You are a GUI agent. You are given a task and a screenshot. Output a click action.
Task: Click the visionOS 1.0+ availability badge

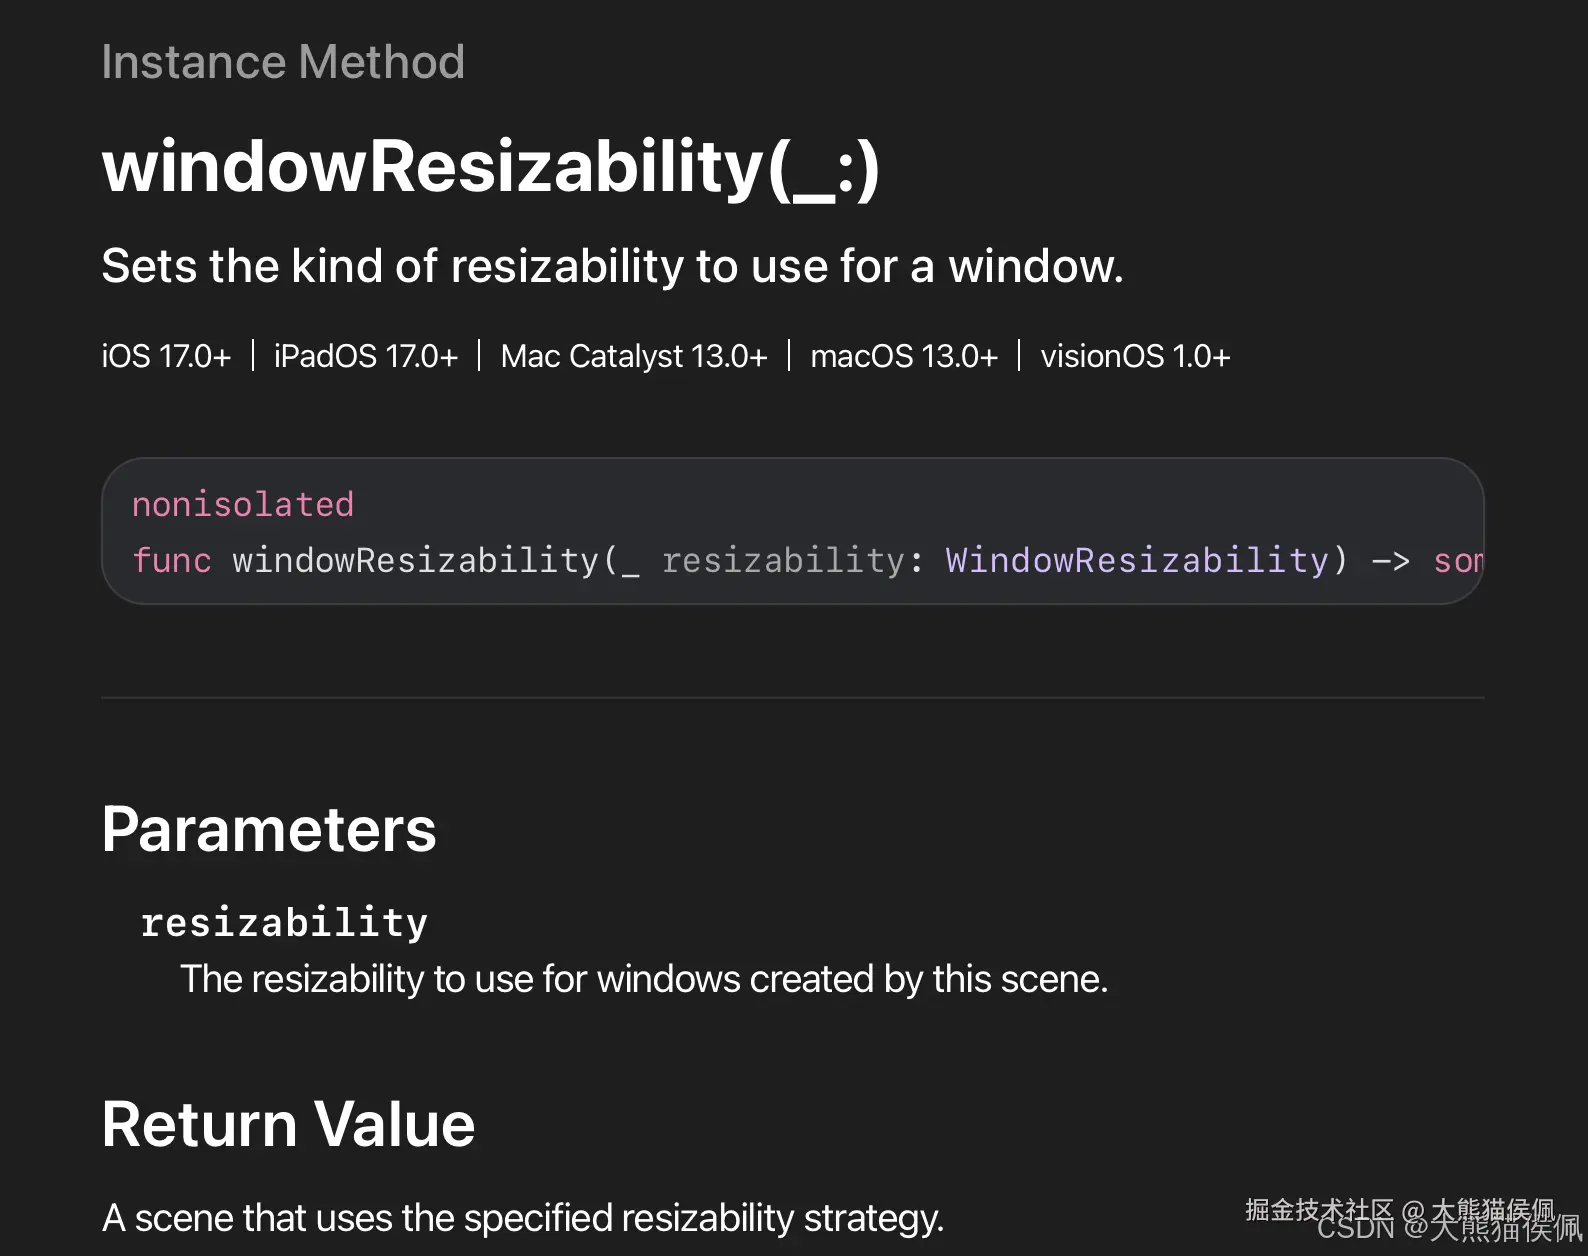(x=1135, y=356)
